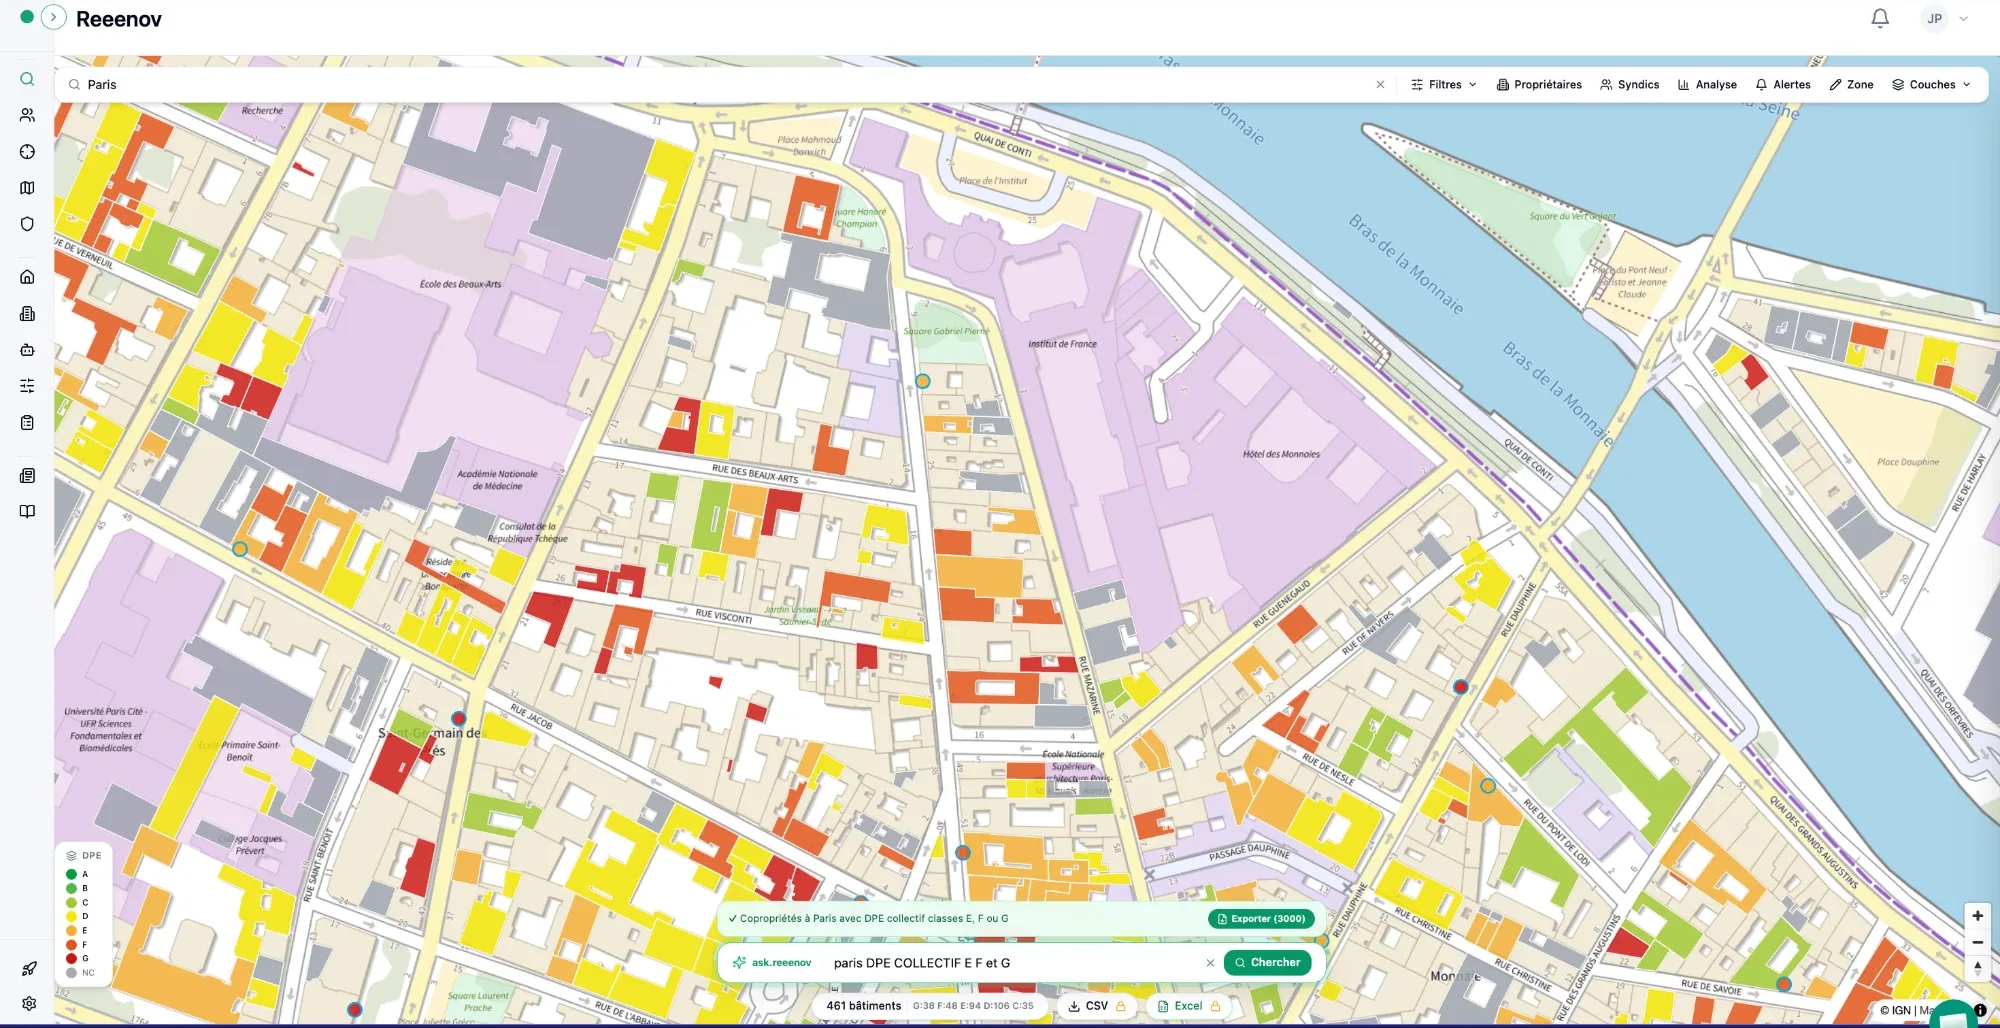Image resolution: width=2000 pixels, height=1028 pixels.
Task: Click the Institut de France label
Action: click(1062, 344)
